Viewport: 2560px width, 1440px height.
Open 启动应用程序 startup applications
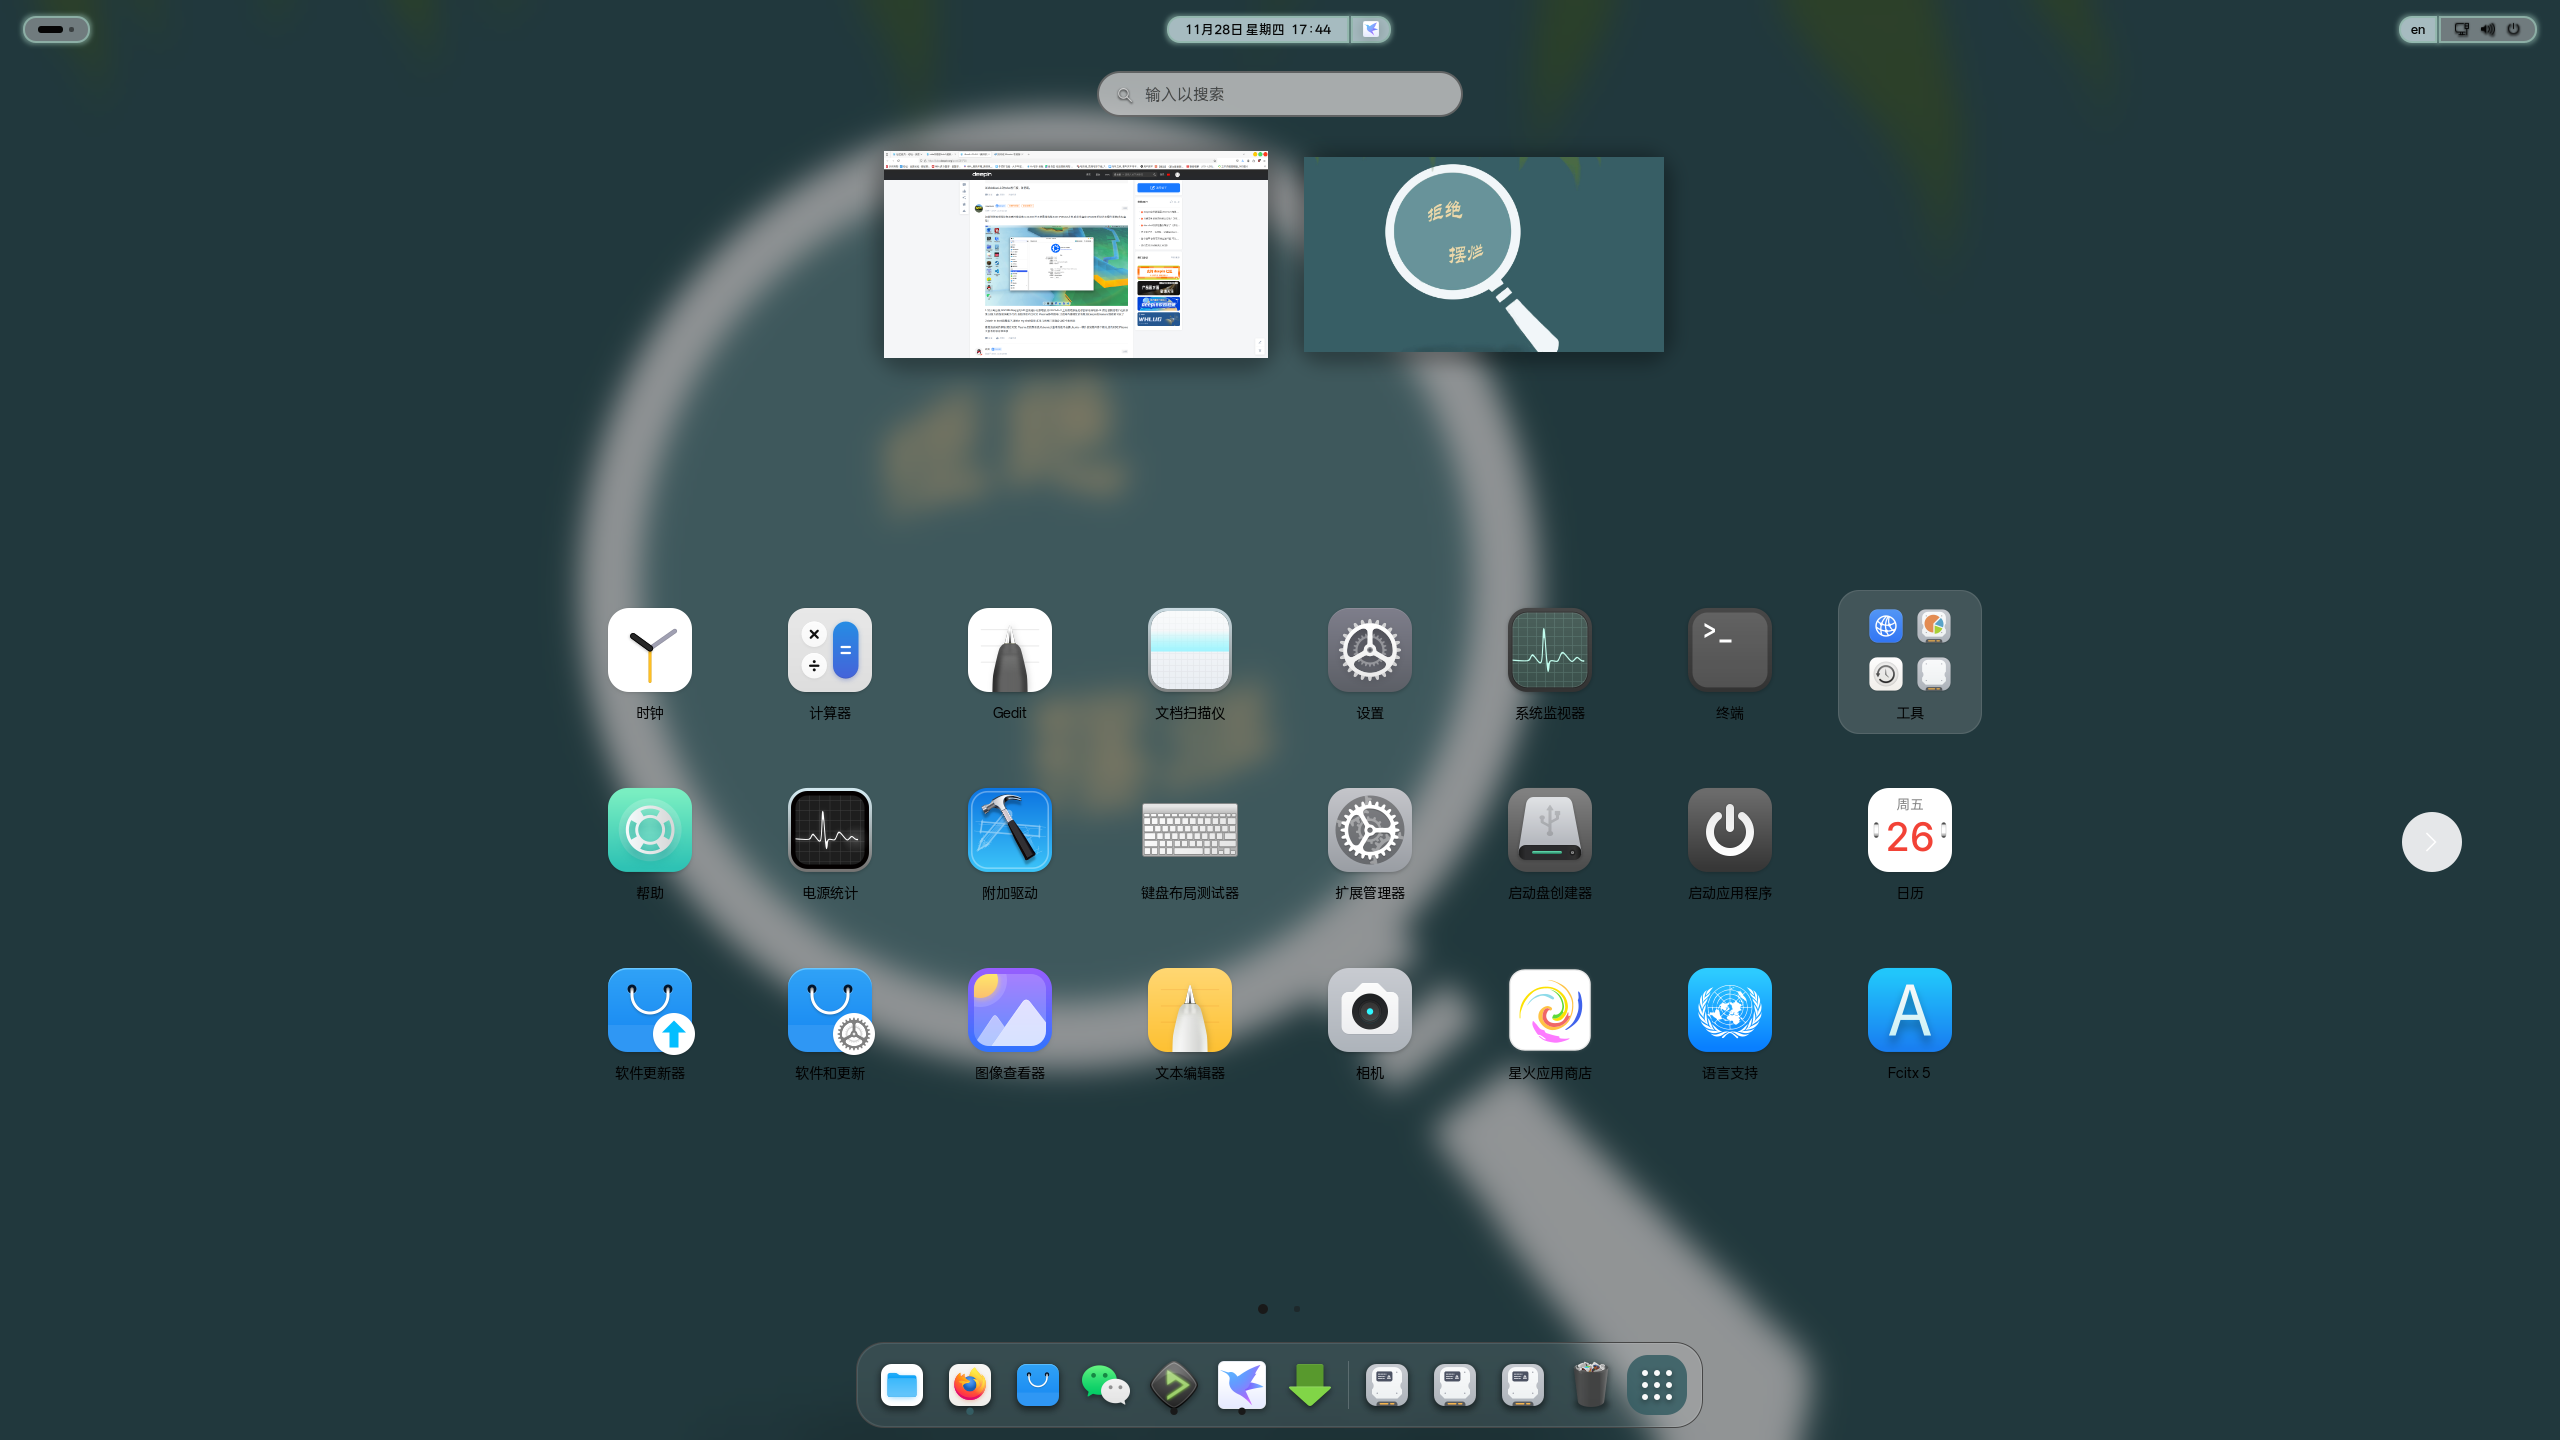click(x=1729, y=843)
